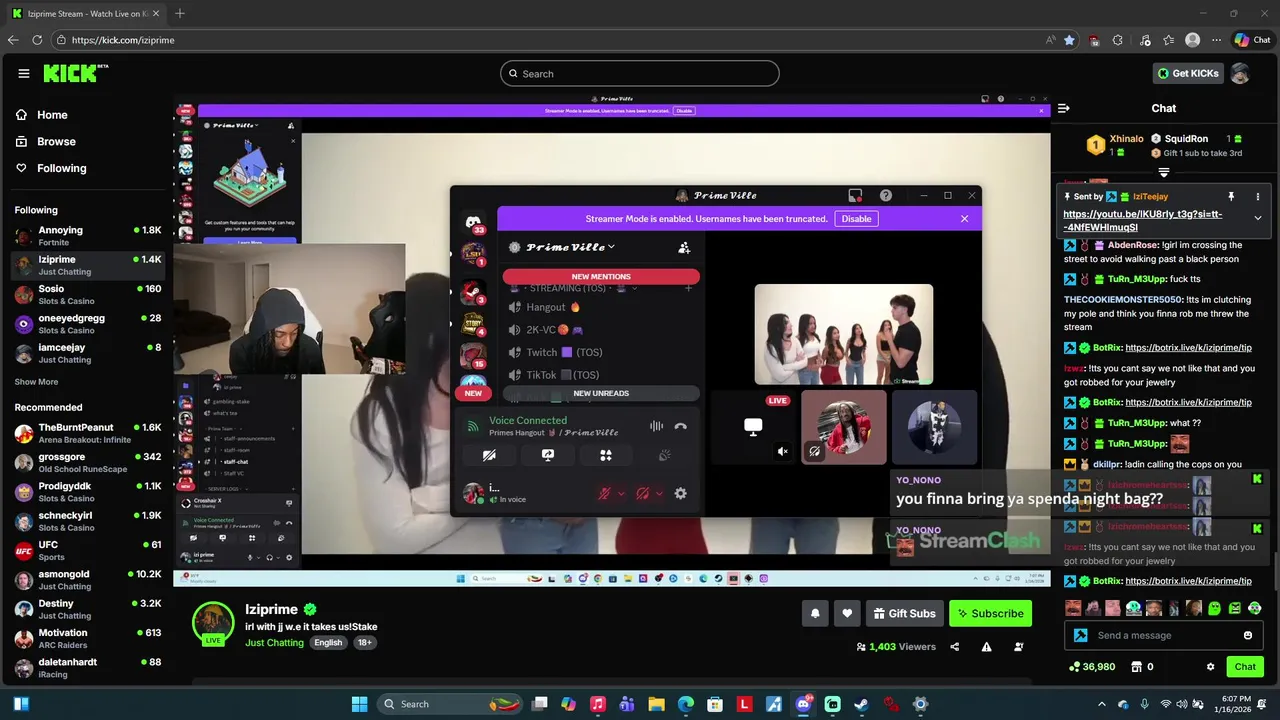Open Discord user settings gear
This screenshot has width=1280, height=720.
coord(680,493)
